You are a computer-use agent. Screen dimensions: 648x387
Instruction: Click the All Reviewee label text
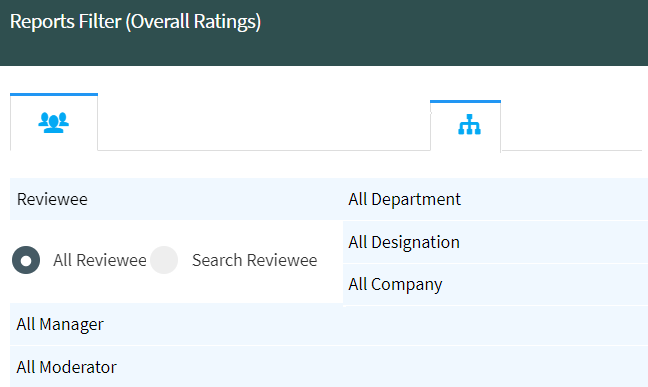[x=100, y=260]
